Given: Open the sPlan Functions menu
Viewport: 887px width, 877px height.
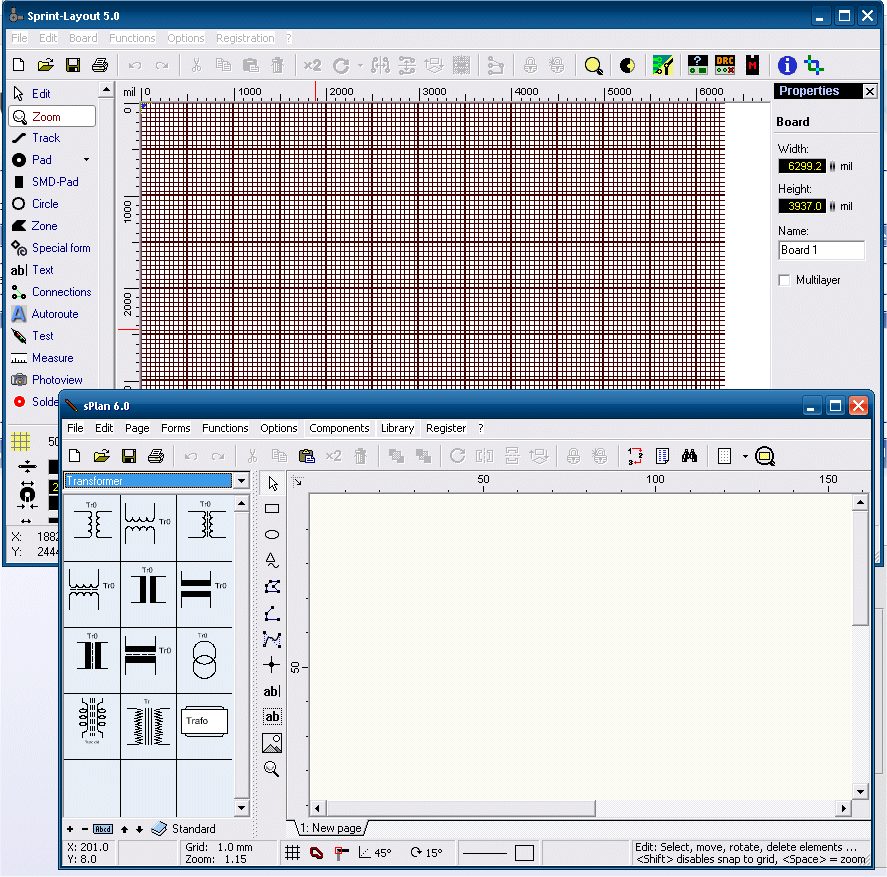Looking at the screenshot, I should click(225, 428).
